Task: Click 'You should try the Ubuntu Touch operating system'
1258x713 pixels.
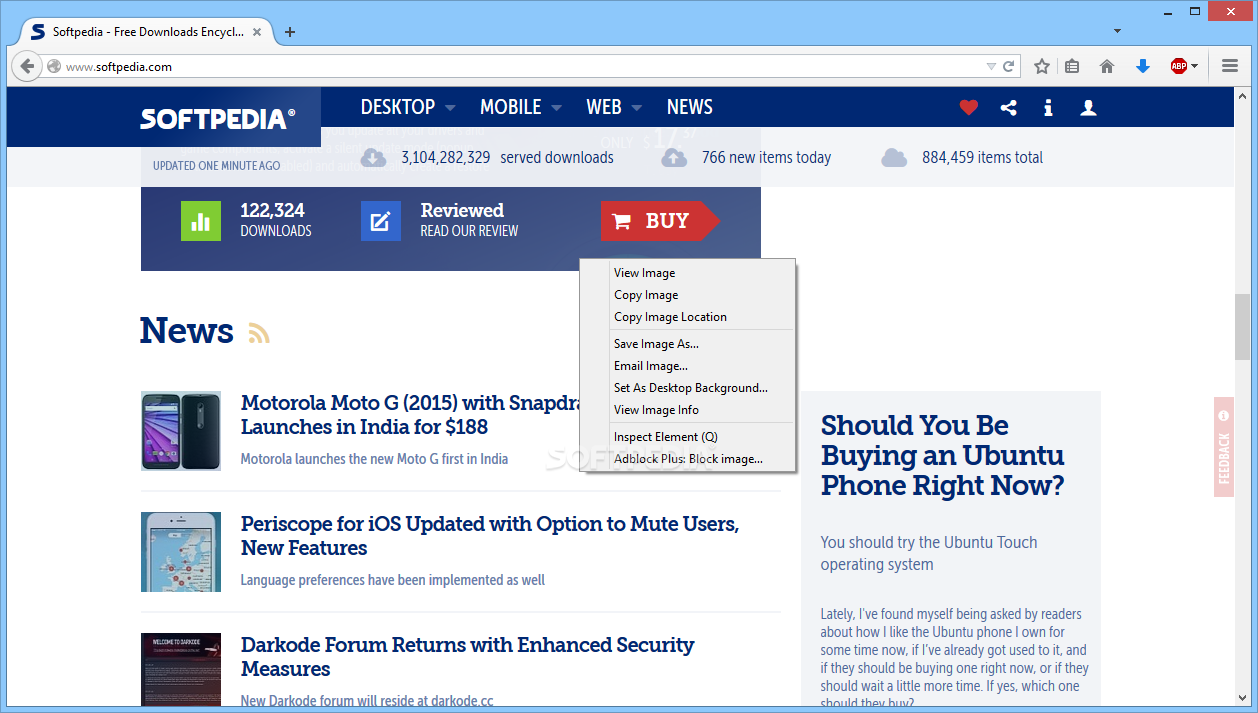Action: point(929,553)
